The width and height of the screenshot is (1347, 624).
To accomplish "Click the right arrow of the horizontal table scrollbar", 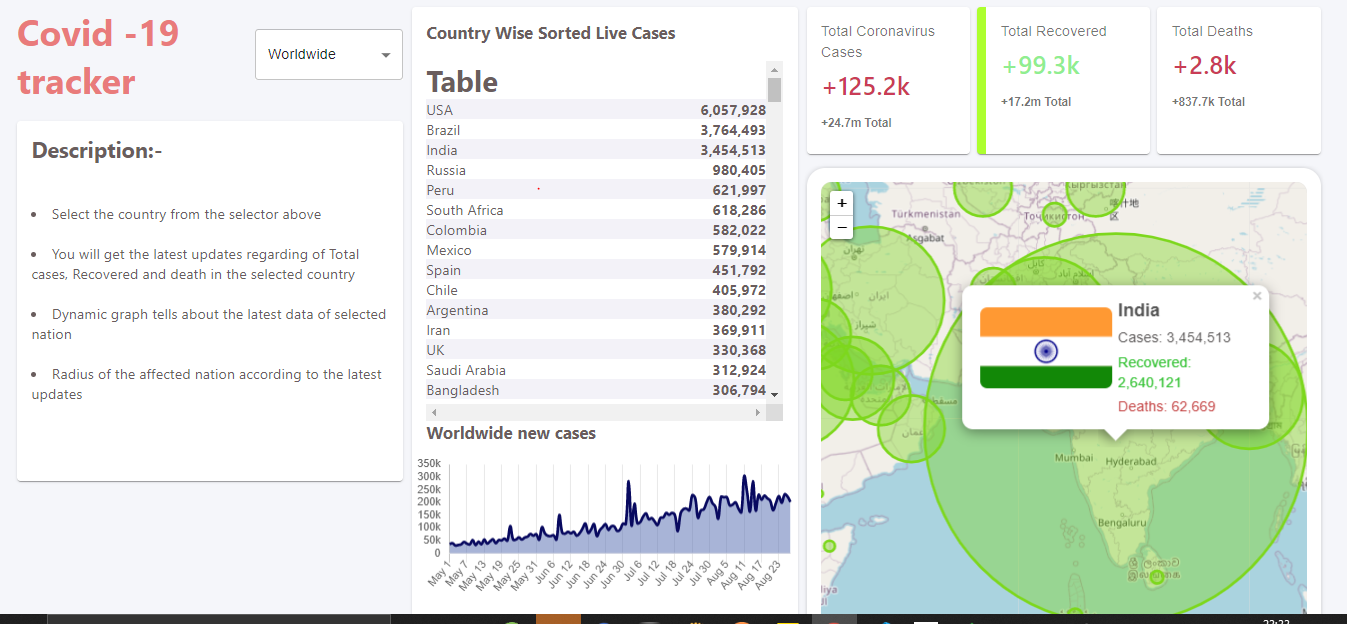I will (x=758, y=411).
